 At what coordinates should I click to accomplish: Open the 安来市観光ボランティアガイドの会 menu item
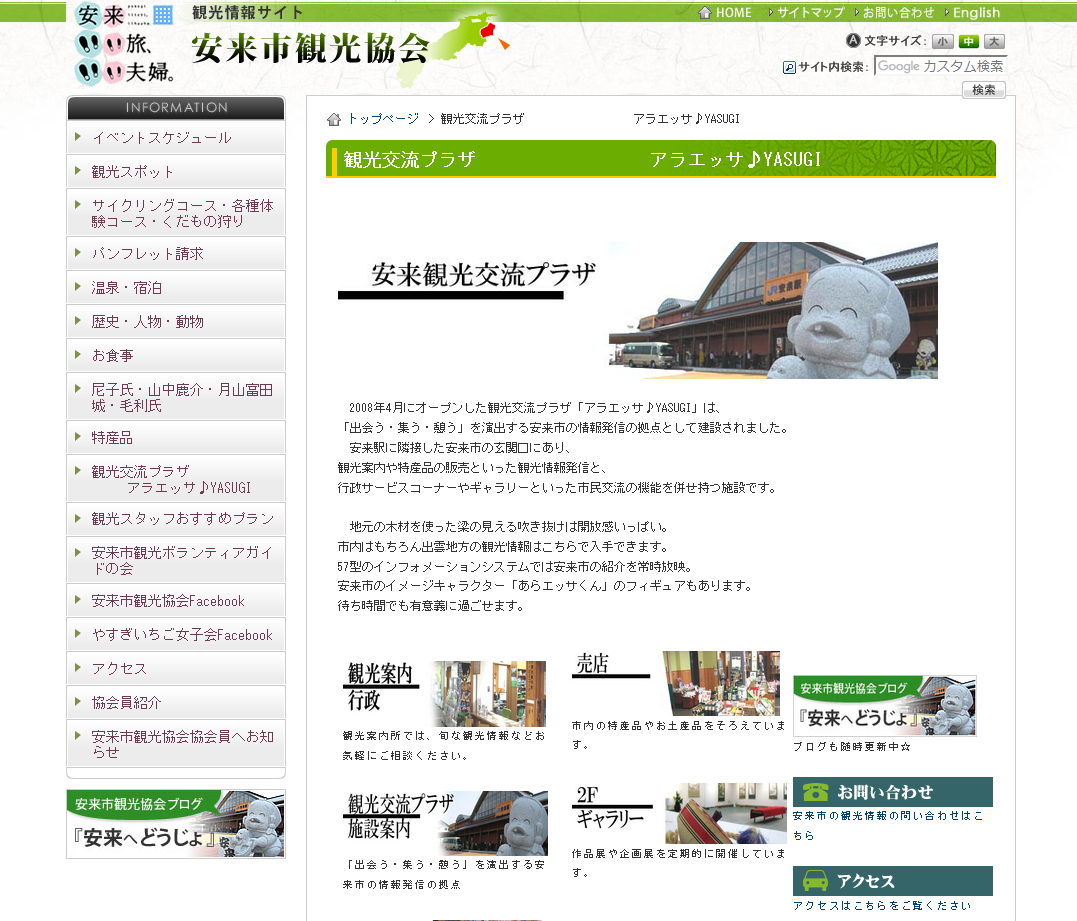point(176,560)
